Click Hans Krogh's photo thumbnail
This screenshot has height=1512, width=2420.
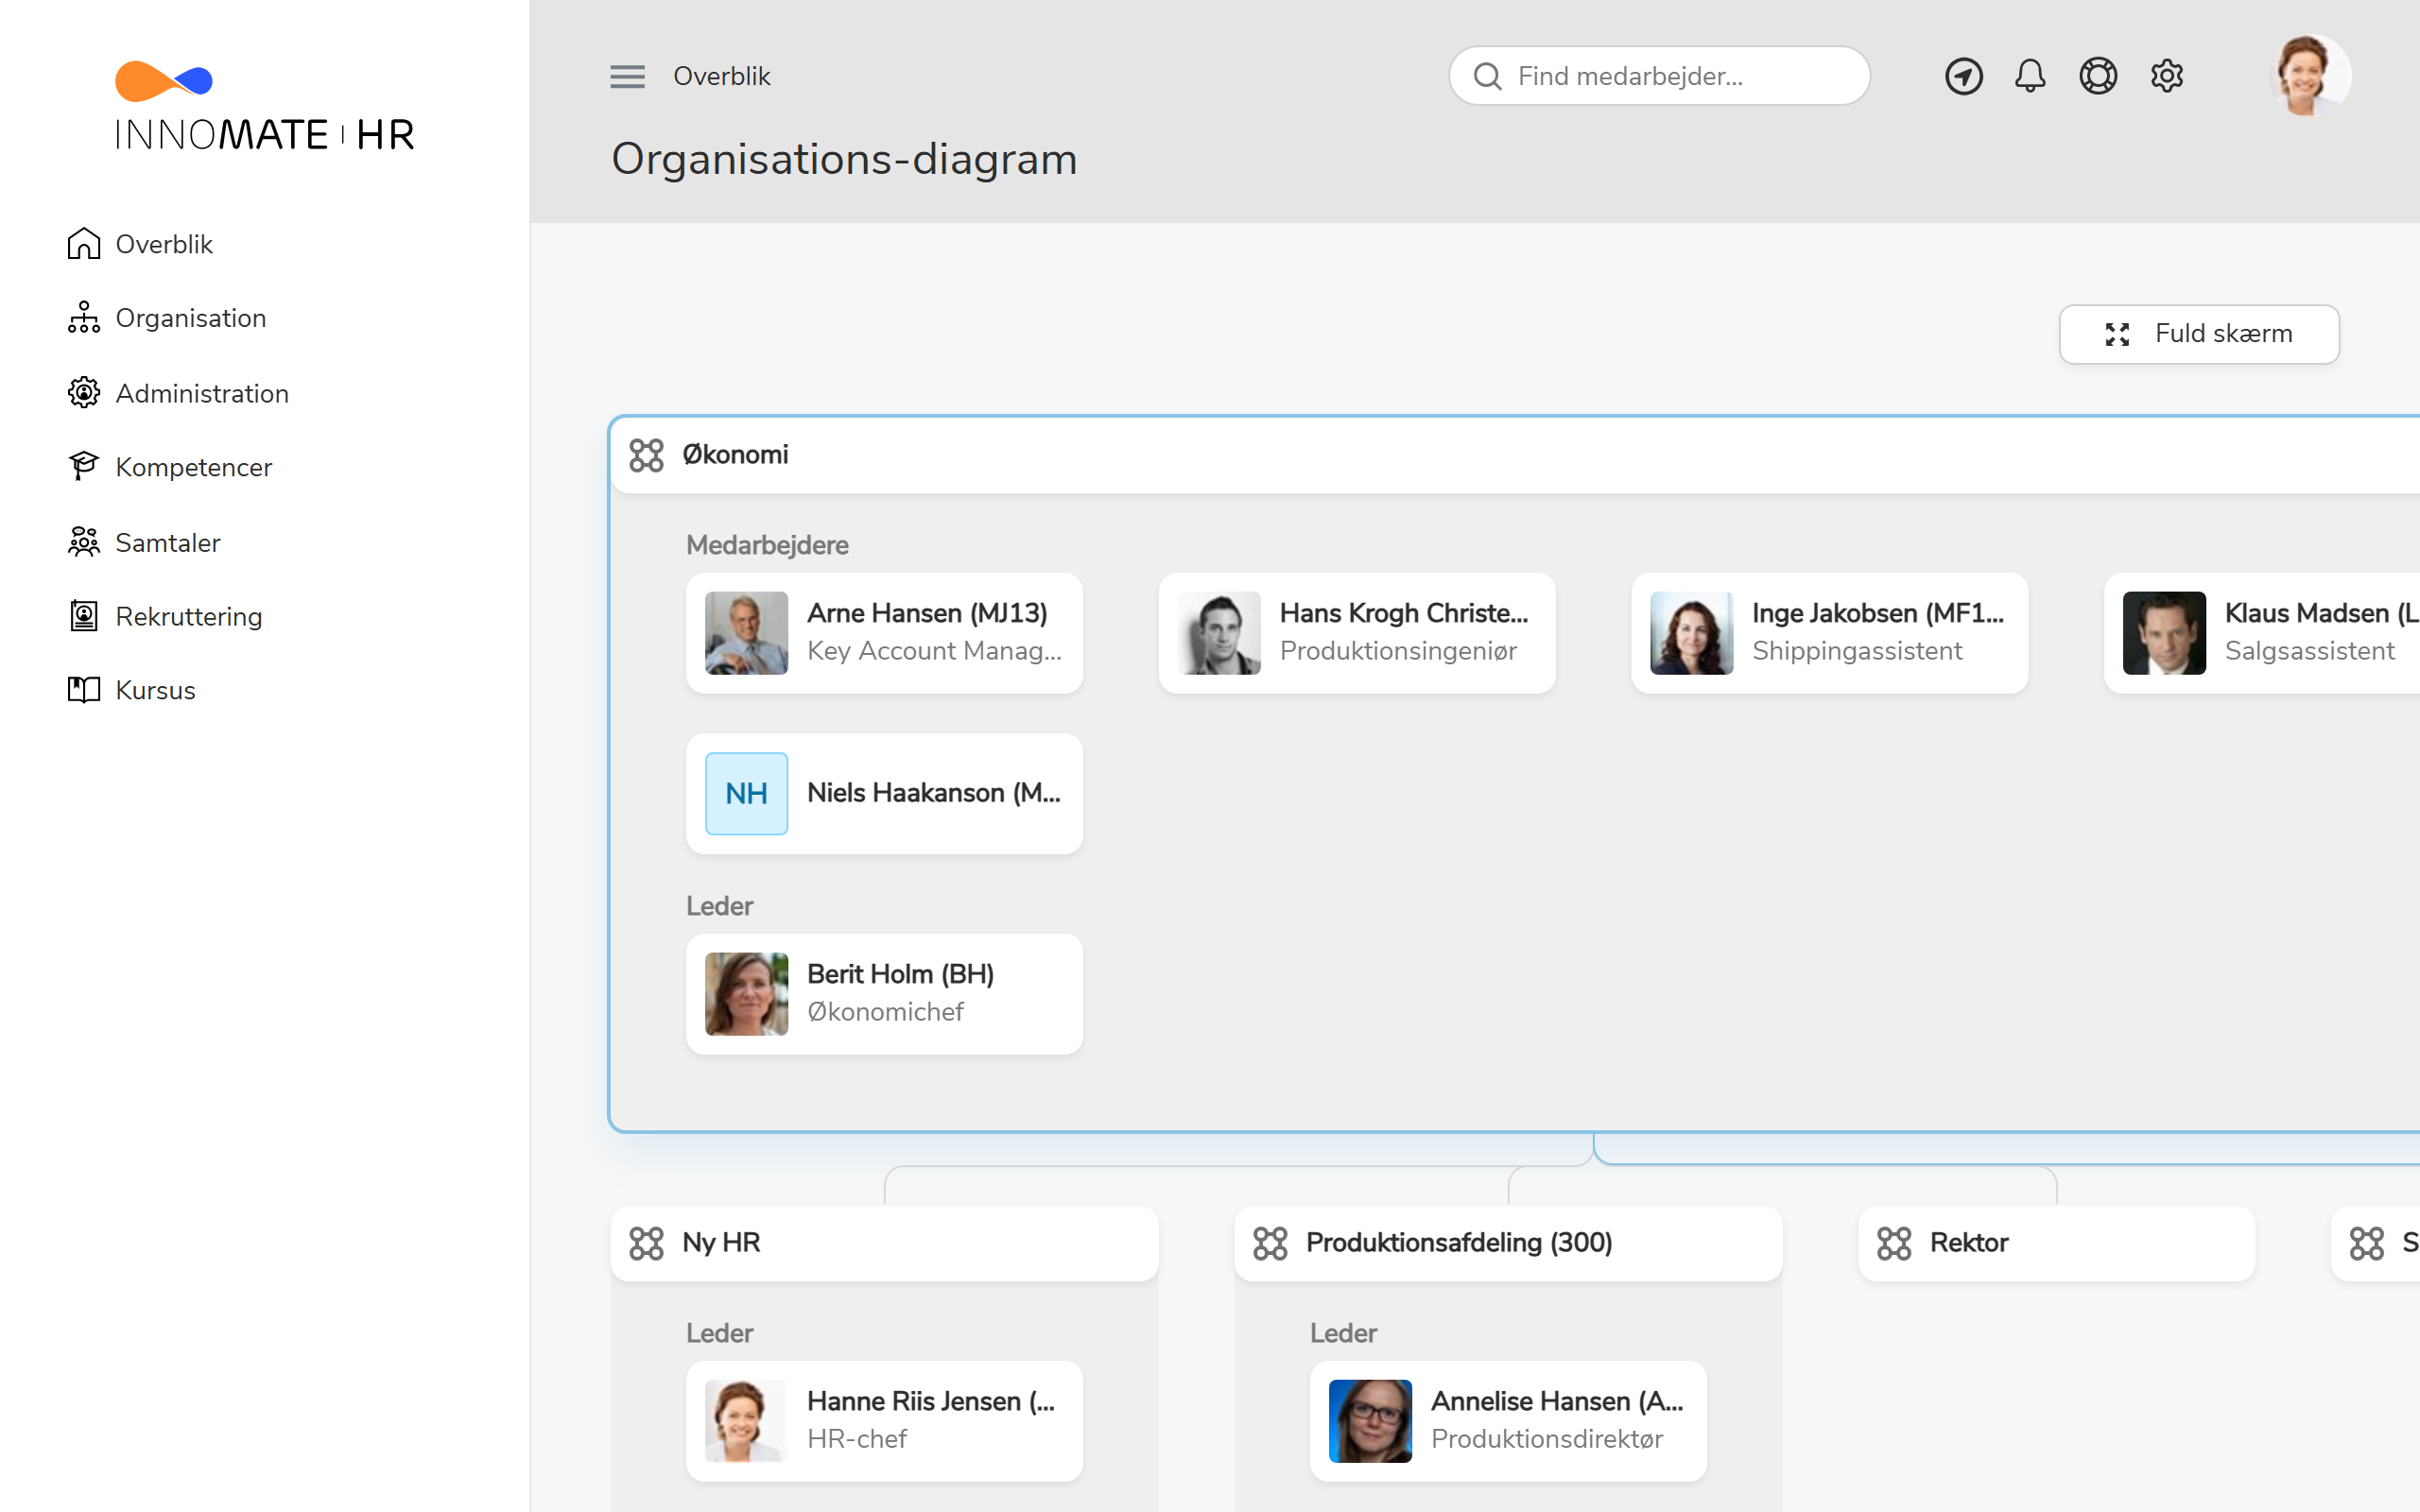tap(1219, 632)
